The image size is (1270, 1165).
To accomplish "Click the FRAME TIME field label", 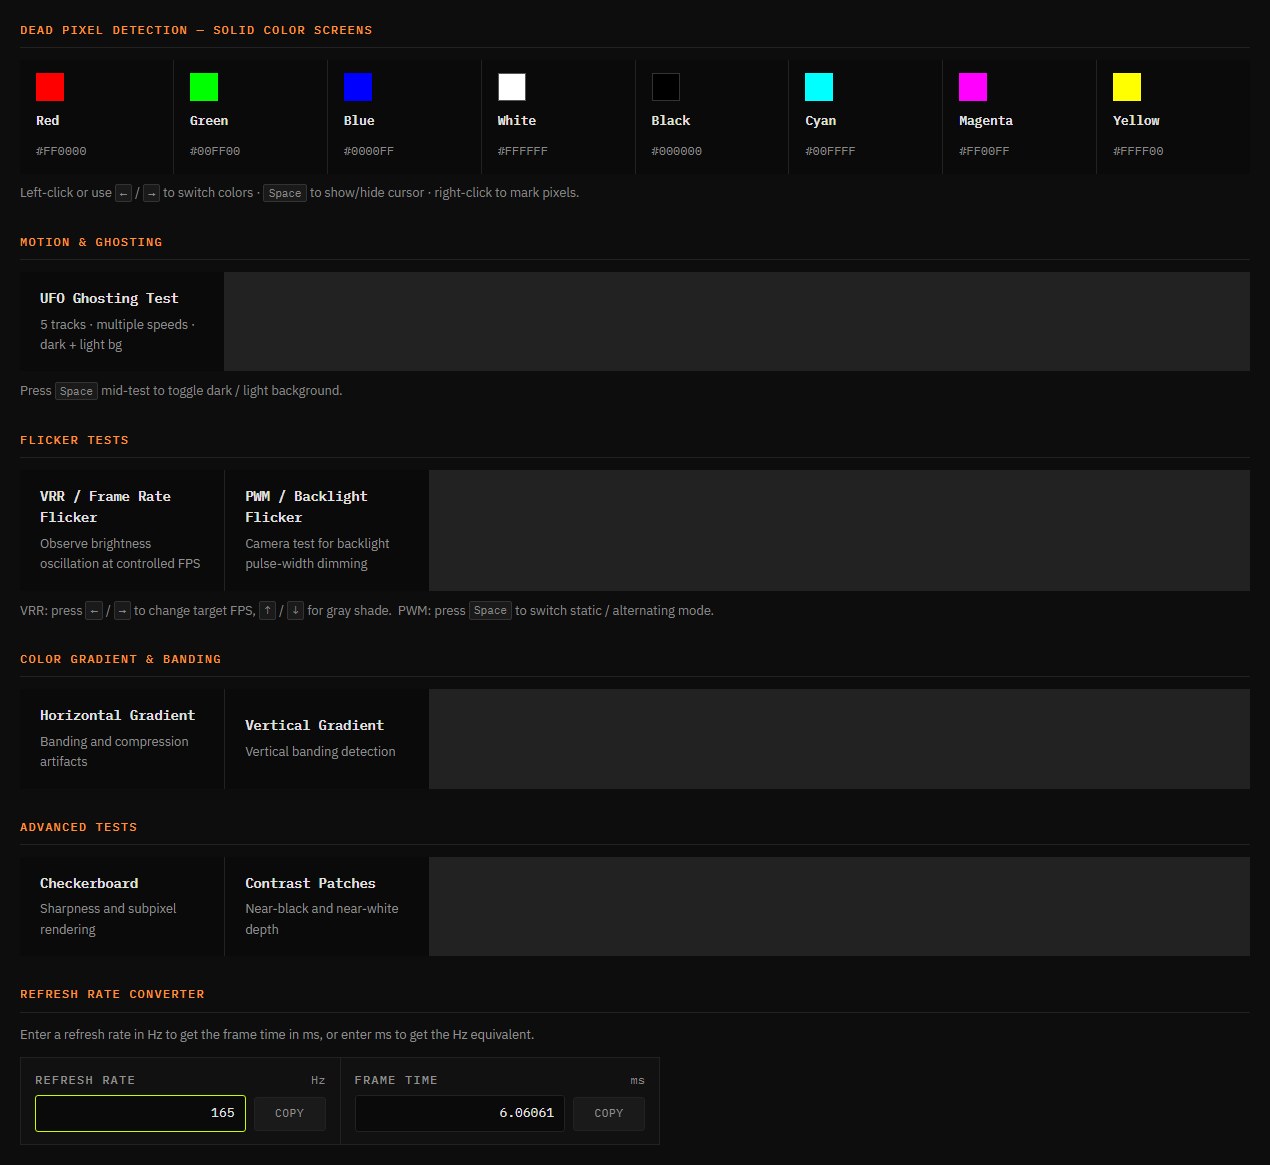I will click(396, 1080).
